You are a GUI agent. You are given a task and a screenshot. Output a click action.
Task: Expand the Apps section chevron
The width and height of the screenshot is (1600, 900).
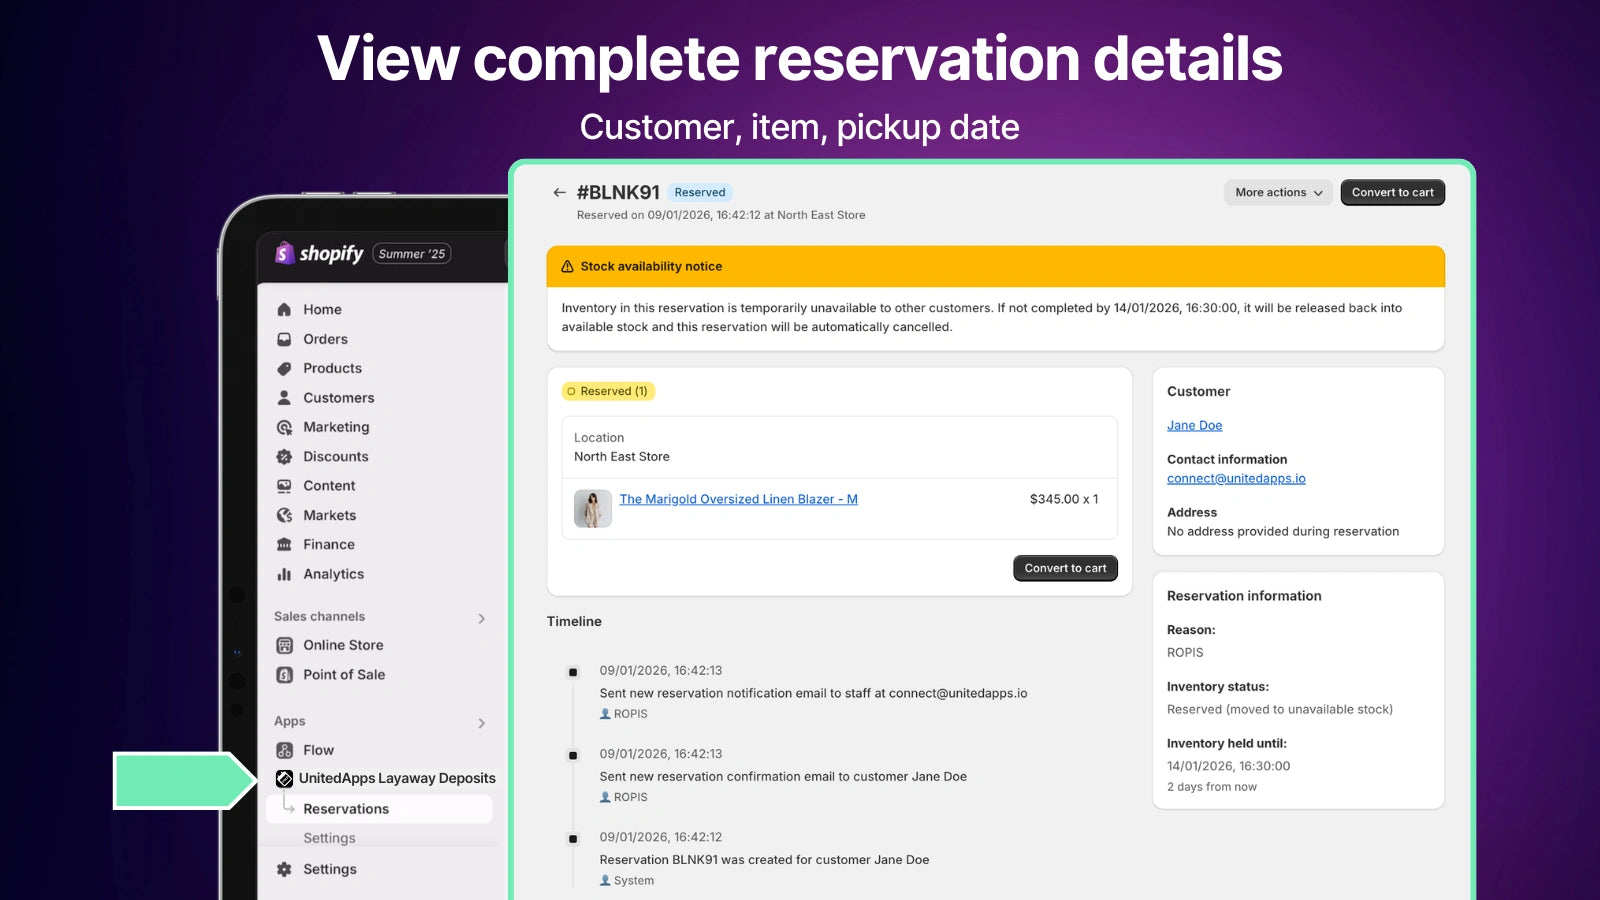coord(481,723)
